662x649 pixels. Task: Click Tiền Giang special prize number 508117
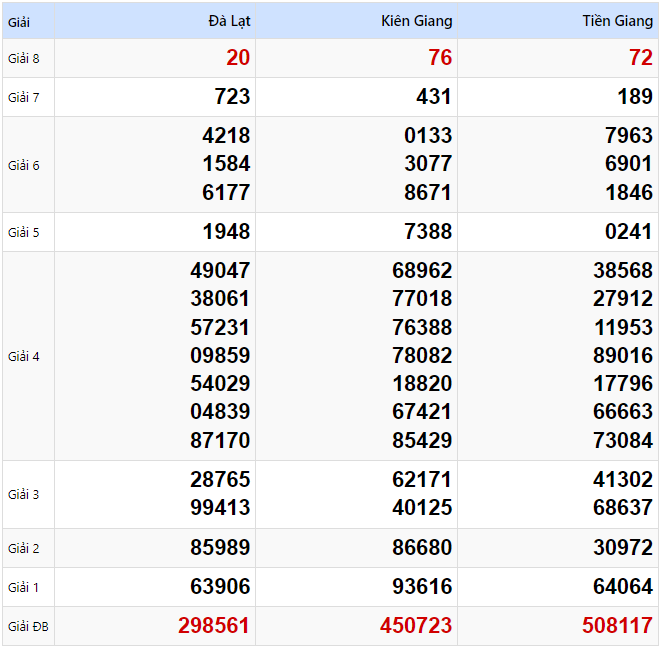coord(617,626)
